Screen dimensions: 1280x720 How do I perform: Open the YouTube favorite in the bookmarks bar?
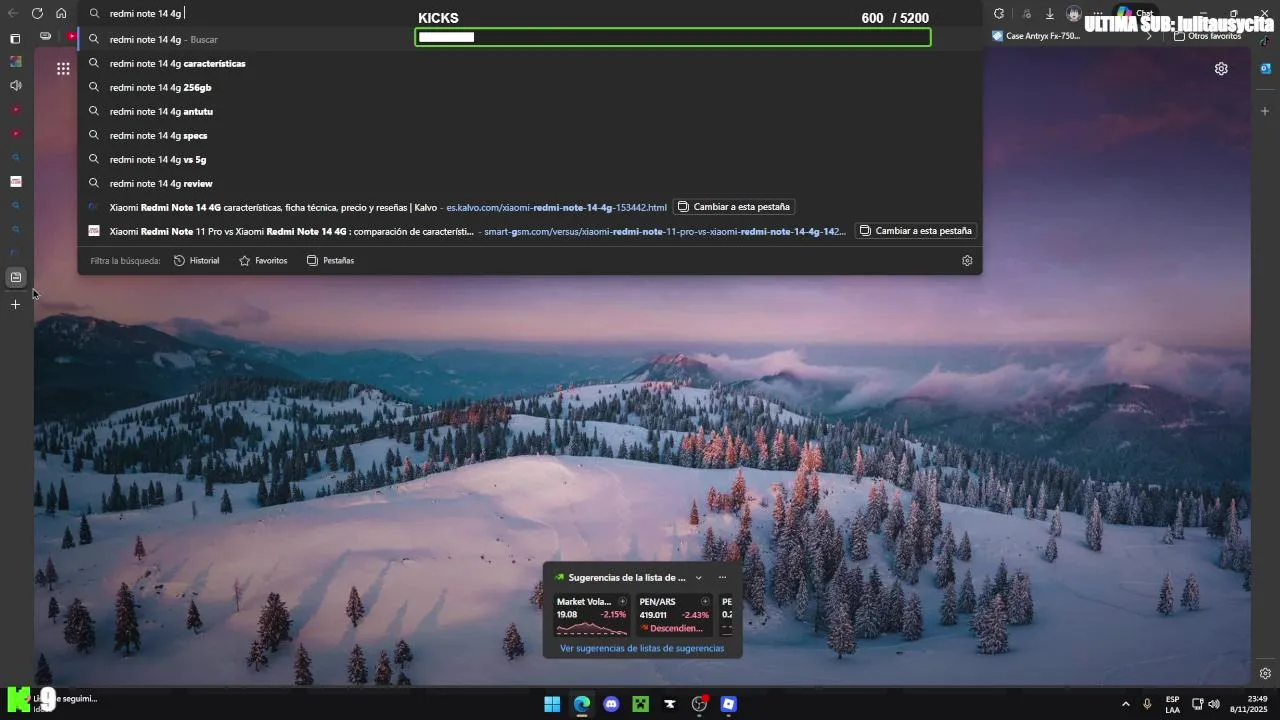click(x=71, y=36)
